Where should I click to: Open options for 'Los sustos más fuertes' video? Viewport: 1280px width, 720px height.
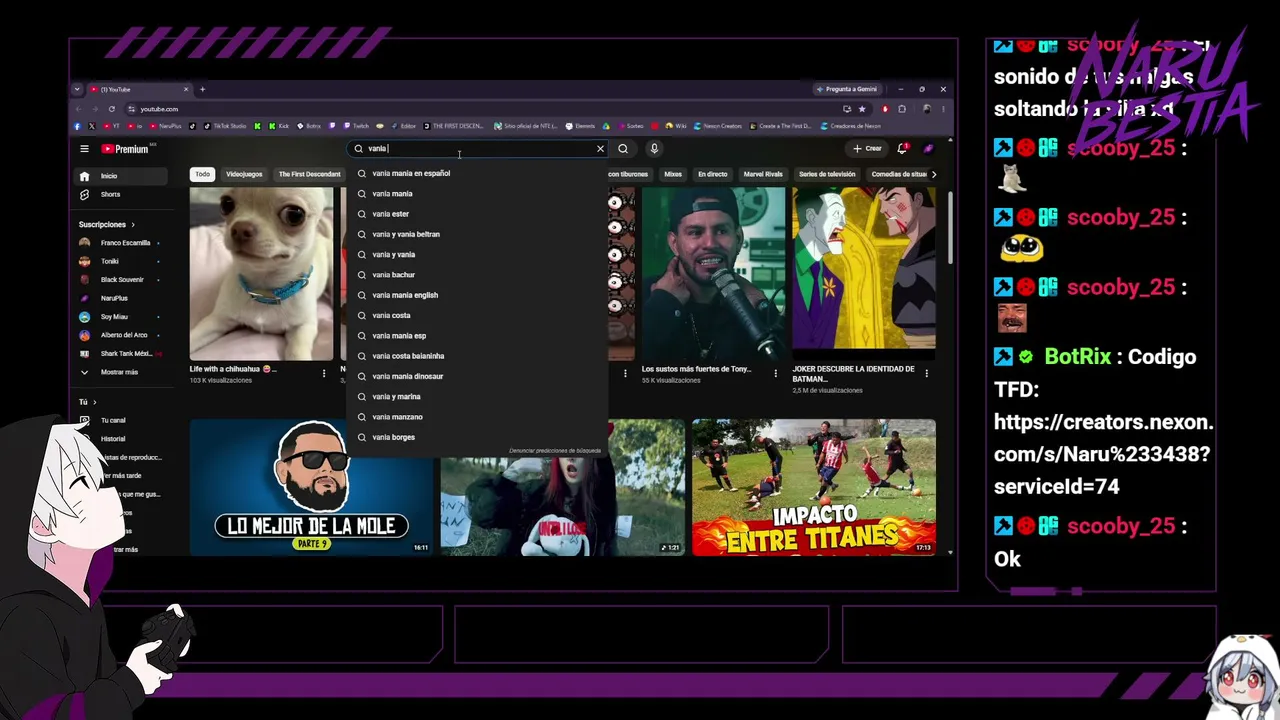click(x=775, y=373)
